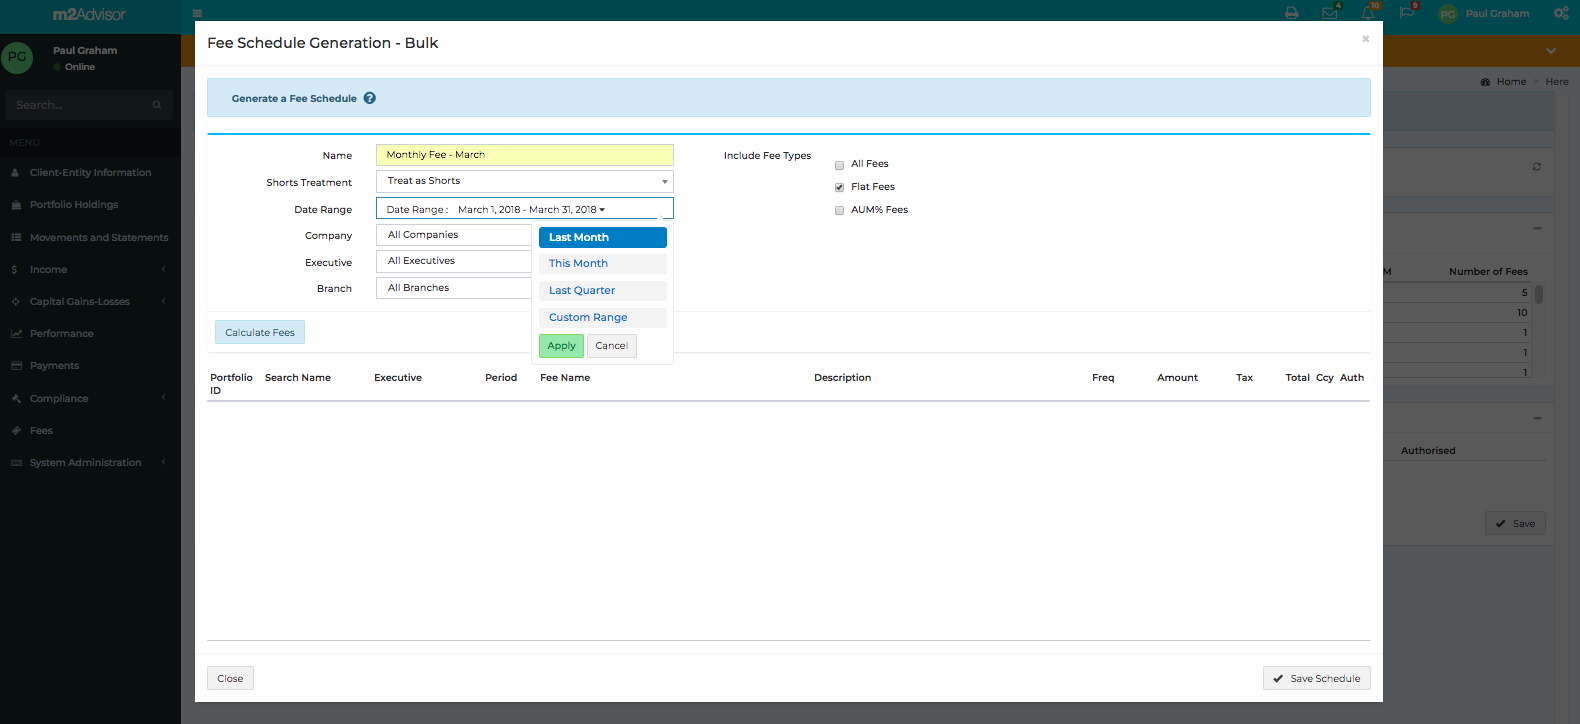Click the help question mark icon

click(x=370, y=98)
